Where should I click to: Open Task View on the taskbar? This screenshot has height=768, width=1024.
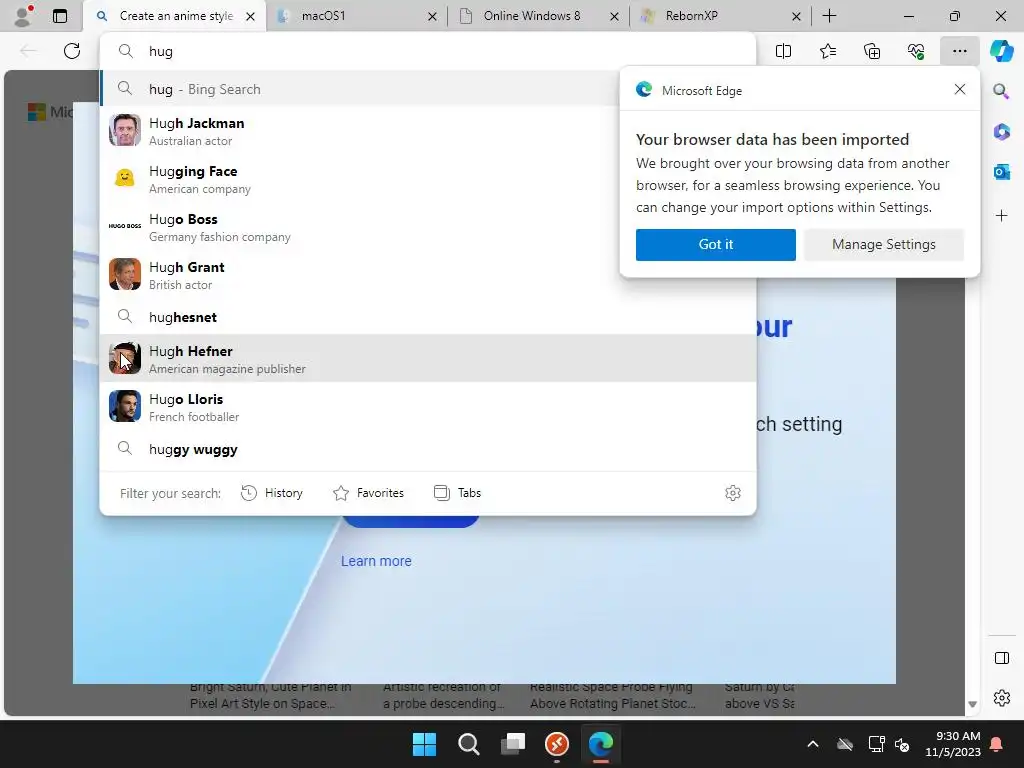513,744
